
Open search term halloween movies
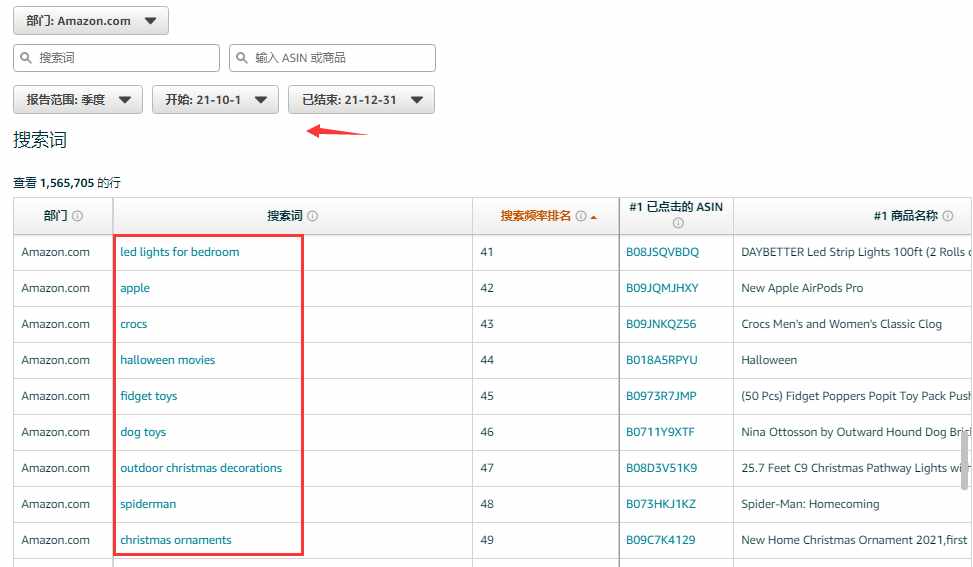(168, 360)
